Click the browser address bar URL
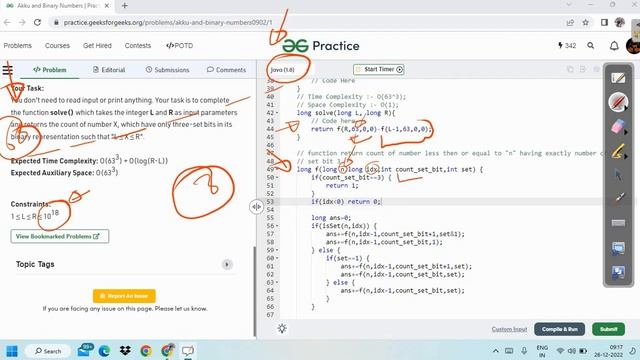The height and width of the screenshot is (360, 640). [168, 22]
